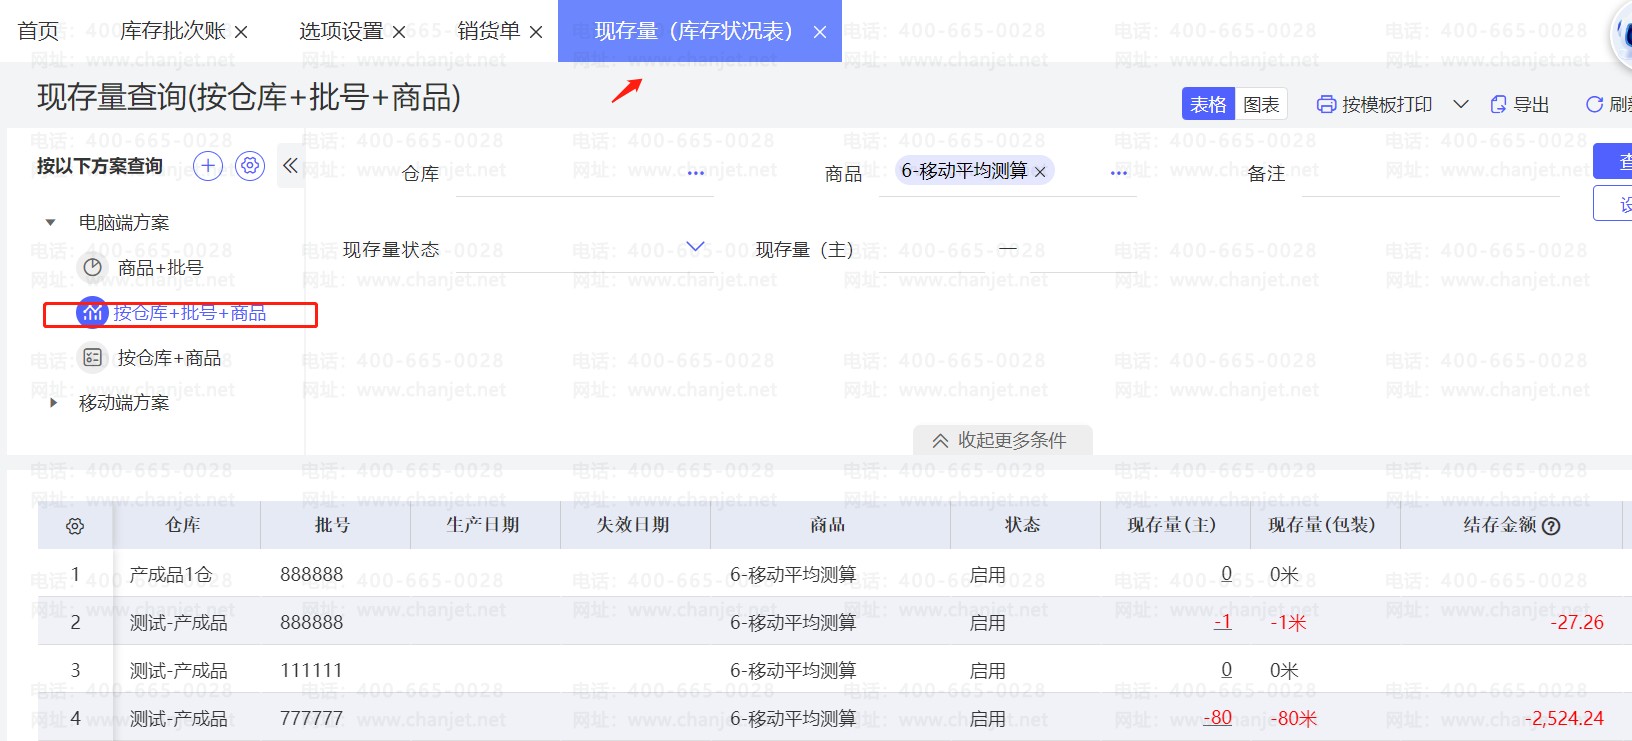This screenshot has height=741, width=1632.
Task: Click the 现存量(包装) column header
Action: (1322, 525)
